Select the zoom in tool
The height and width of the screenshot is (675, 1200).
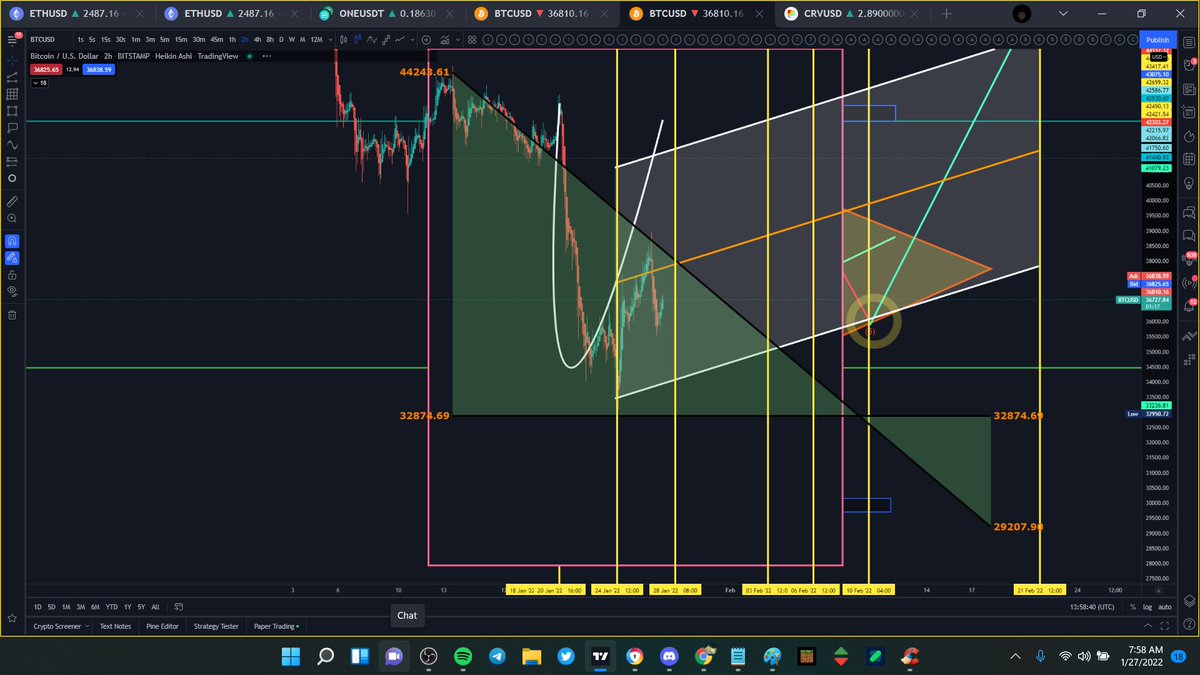coord(12,217)
